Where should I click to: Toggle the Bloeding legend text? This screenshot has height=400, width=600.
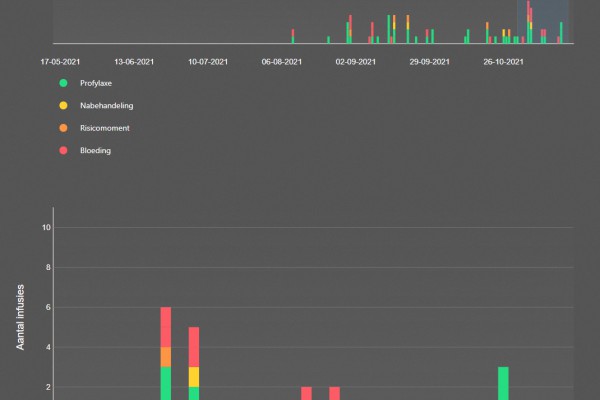pyautogui.click(x=95, y=150)
